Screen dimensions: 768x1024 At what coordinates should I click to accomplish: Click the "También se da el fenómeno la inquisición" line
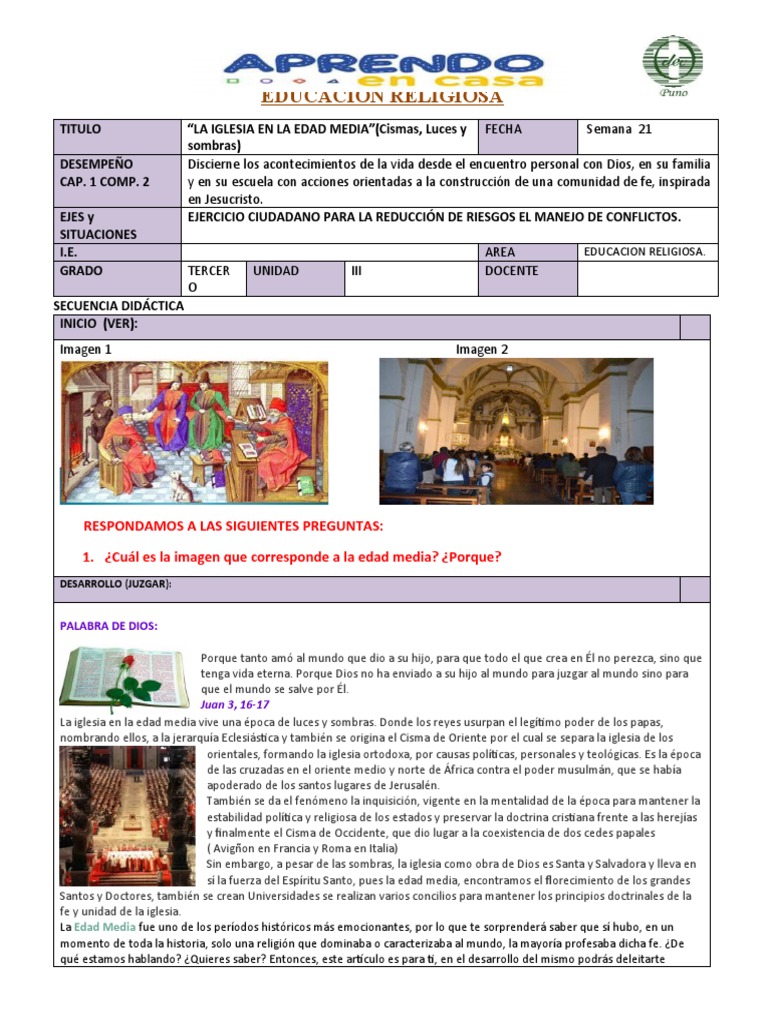point(453,801)
